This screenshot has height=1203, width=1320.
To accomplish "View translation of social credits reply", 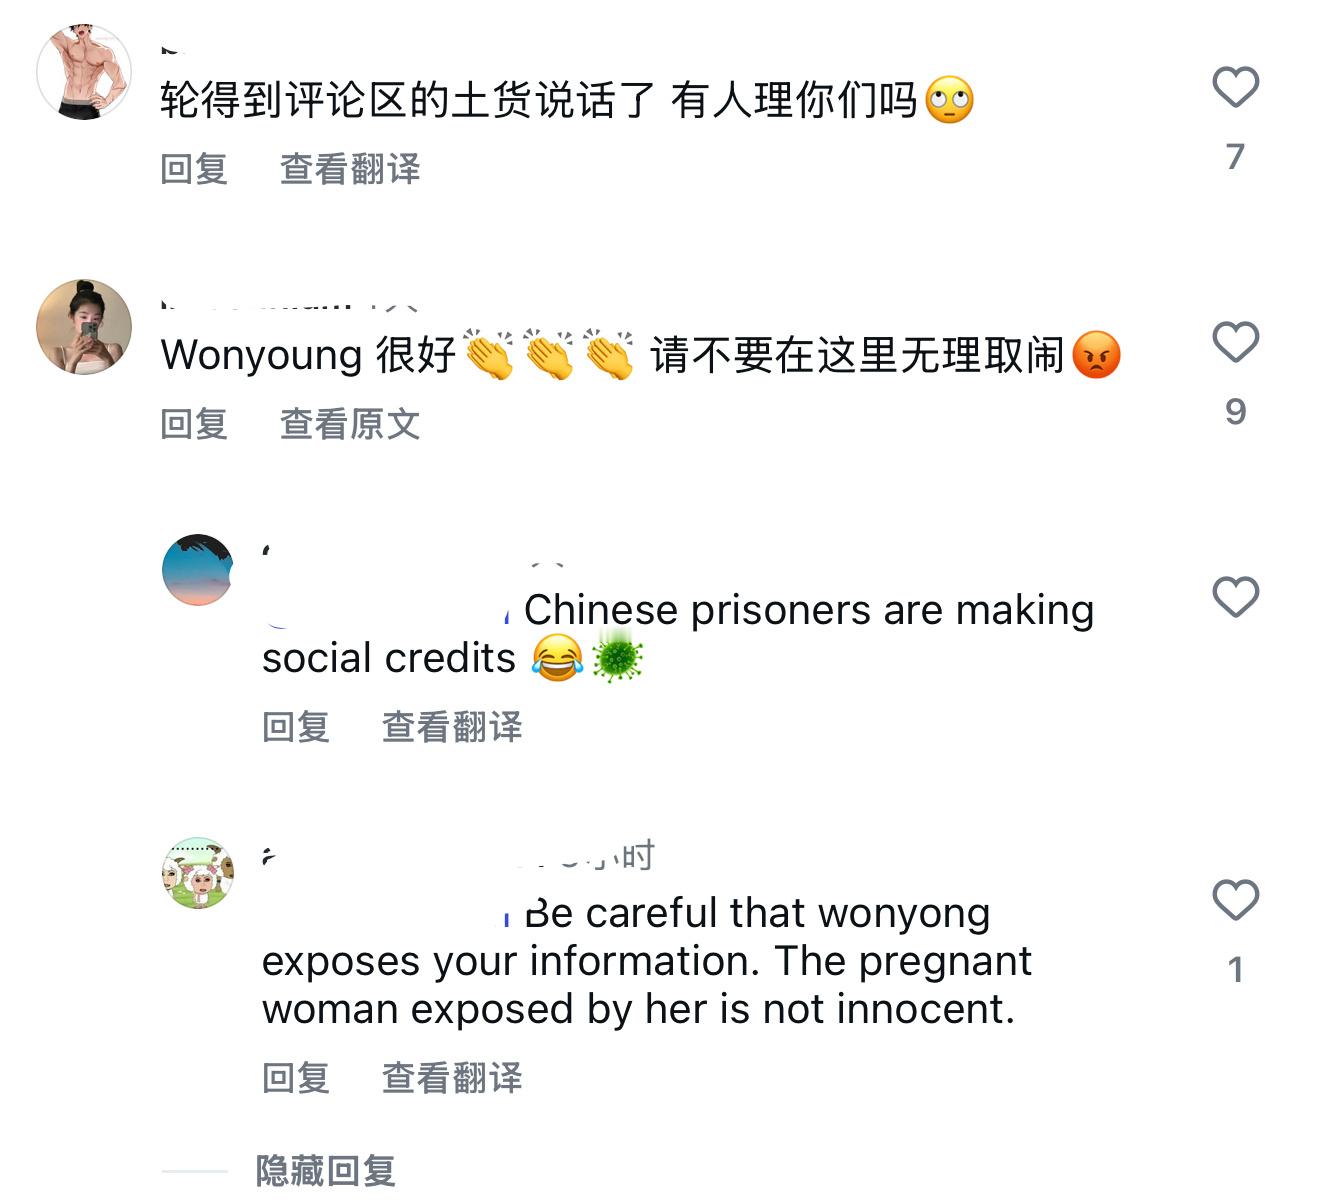I will [x=452, y=727].
